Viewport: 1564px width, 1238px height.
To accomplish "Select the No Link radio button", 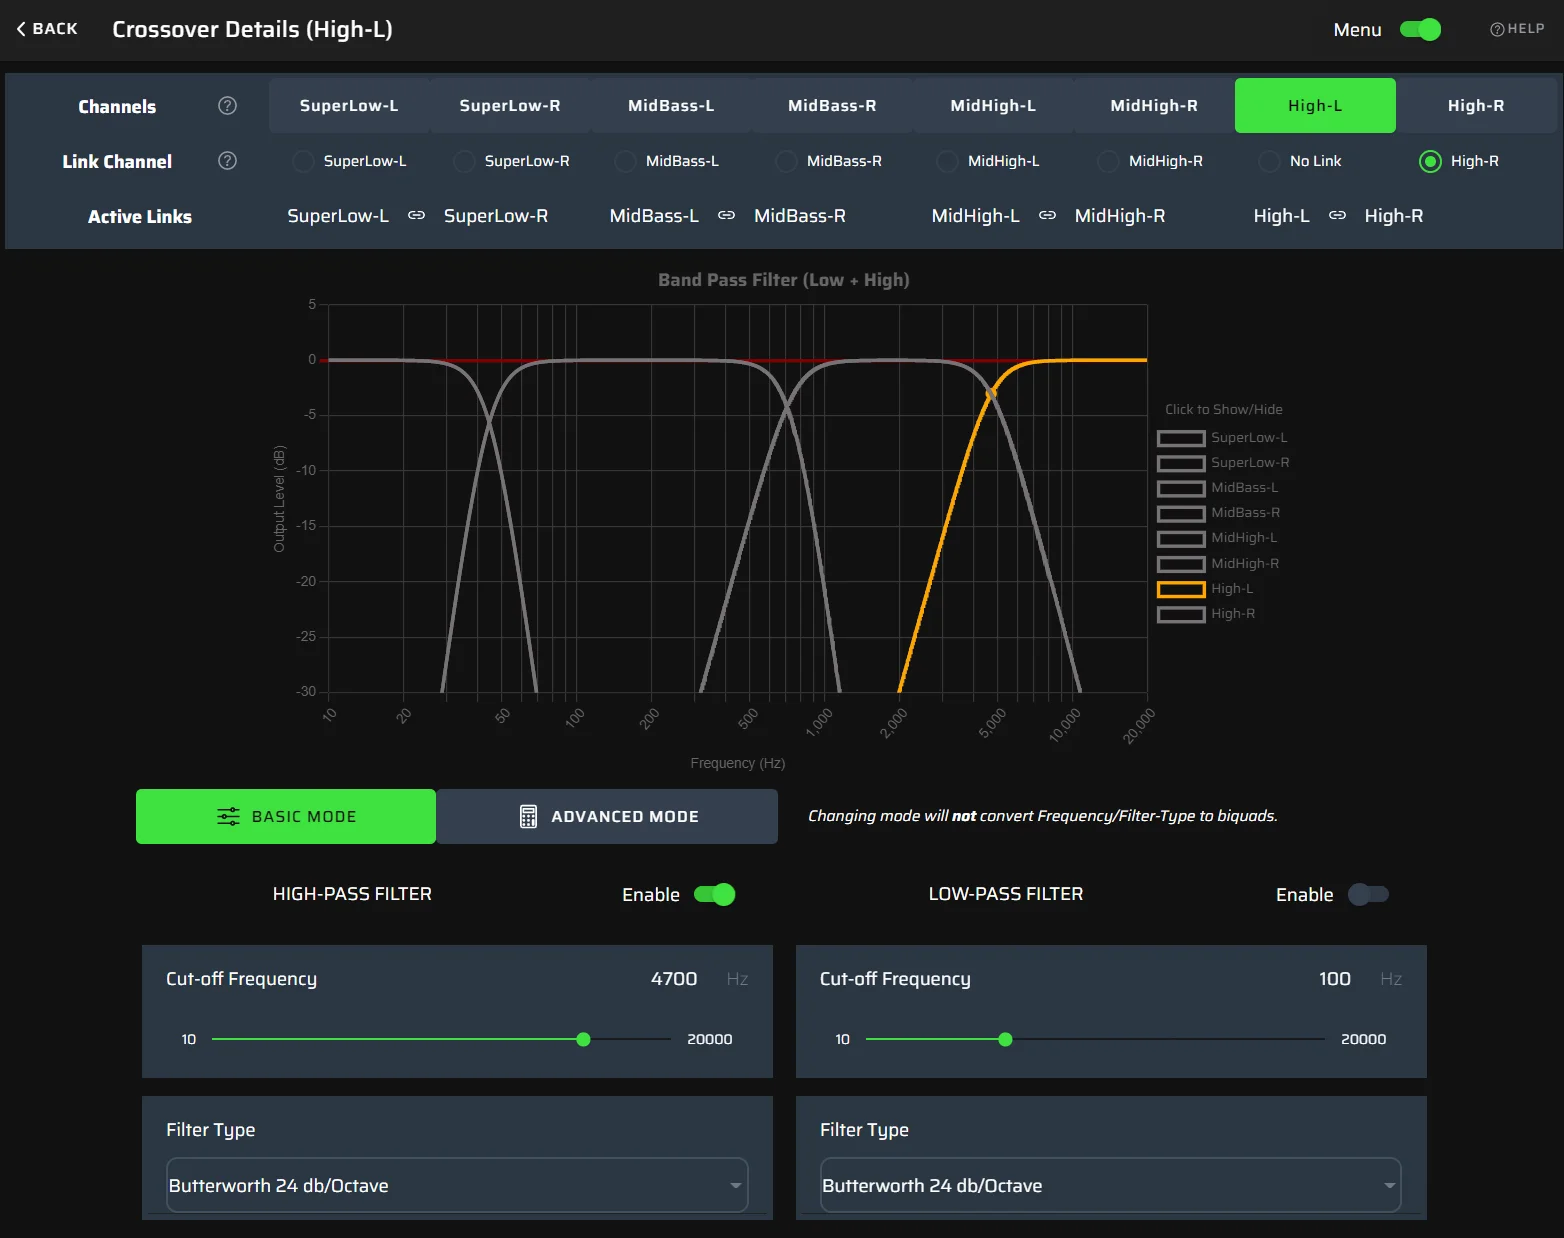I will point(1269,161).
